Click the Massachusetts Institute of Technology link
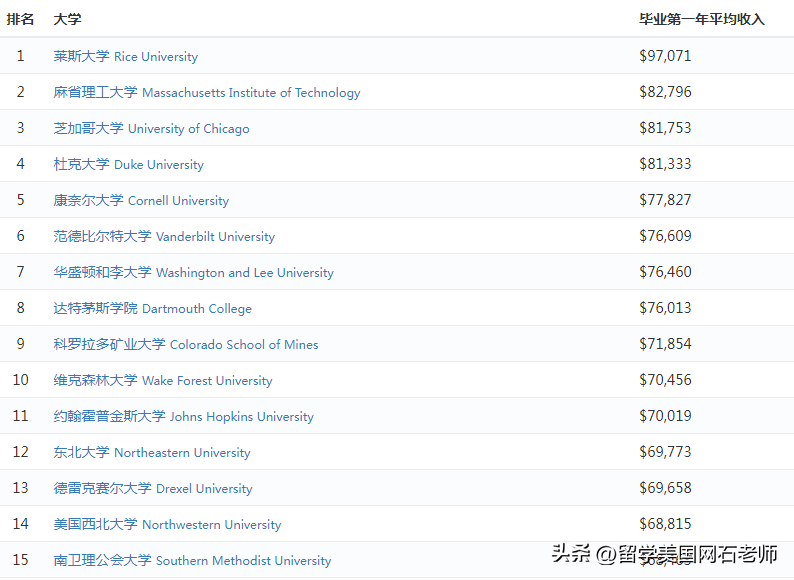This screenshot has width=794, height=580. point(207,93)
